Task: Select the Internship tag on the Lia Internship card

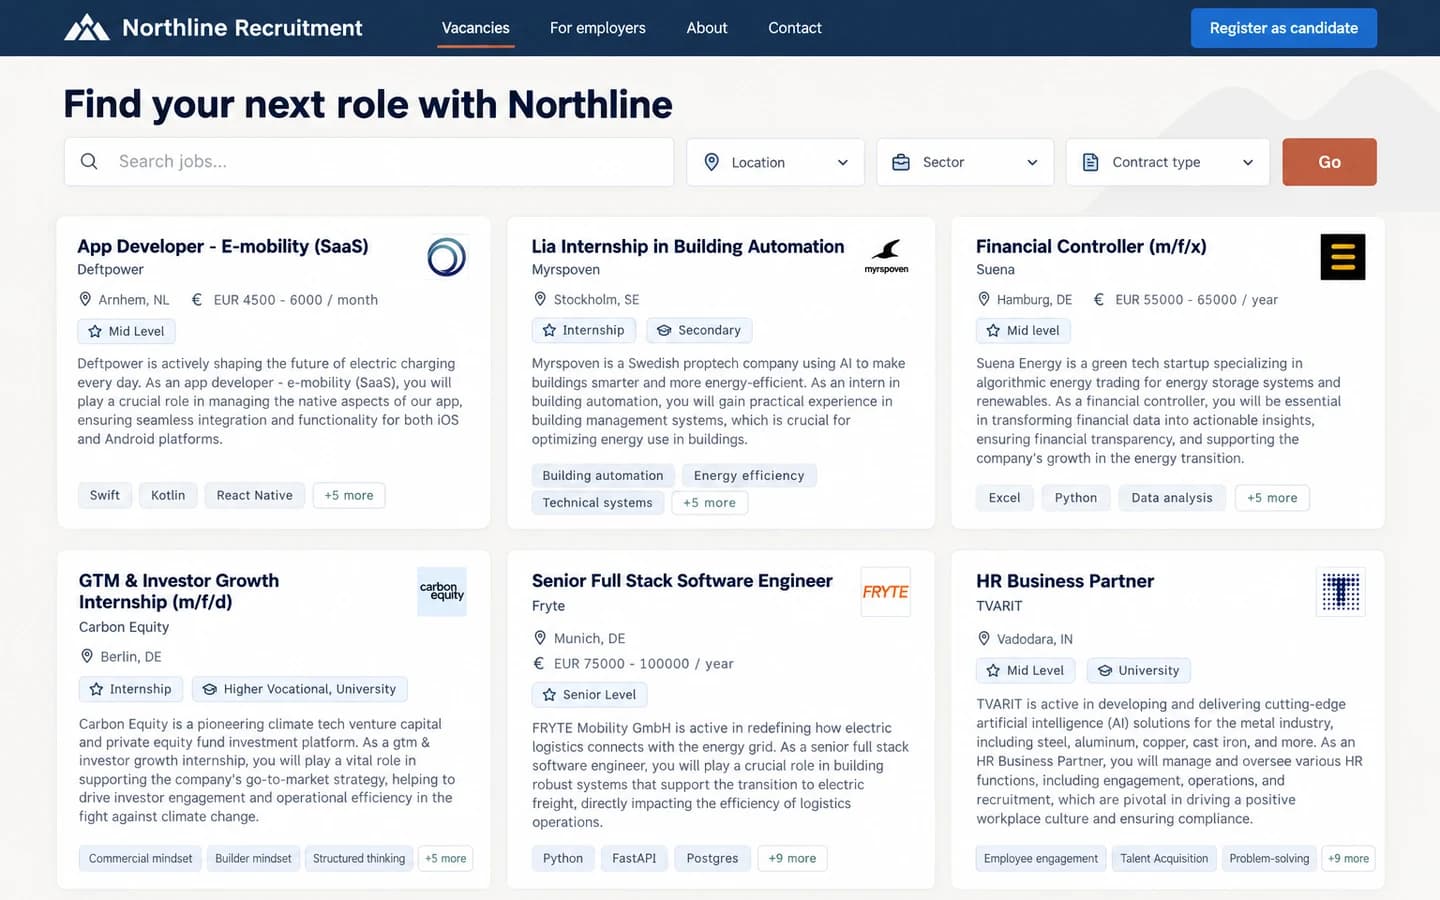Action: pyautogui.click(x=584, y=330)
